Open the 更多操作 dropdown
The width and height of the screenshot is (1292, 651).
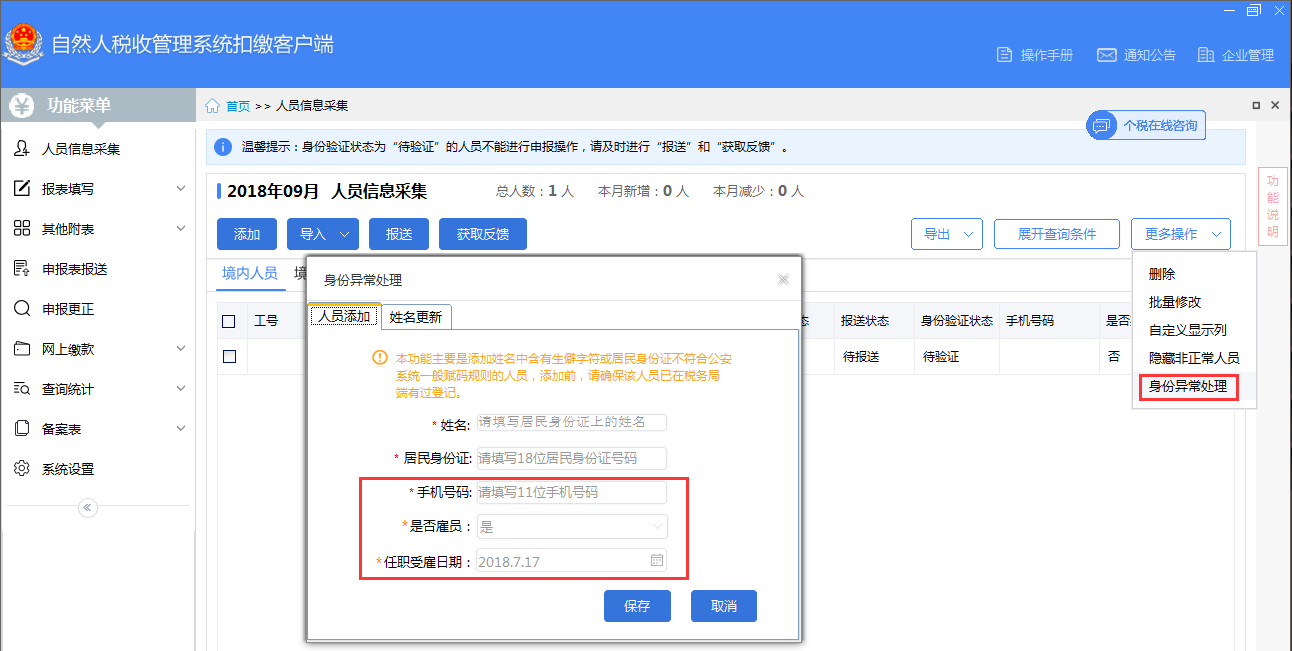[x=1181, y=234]
